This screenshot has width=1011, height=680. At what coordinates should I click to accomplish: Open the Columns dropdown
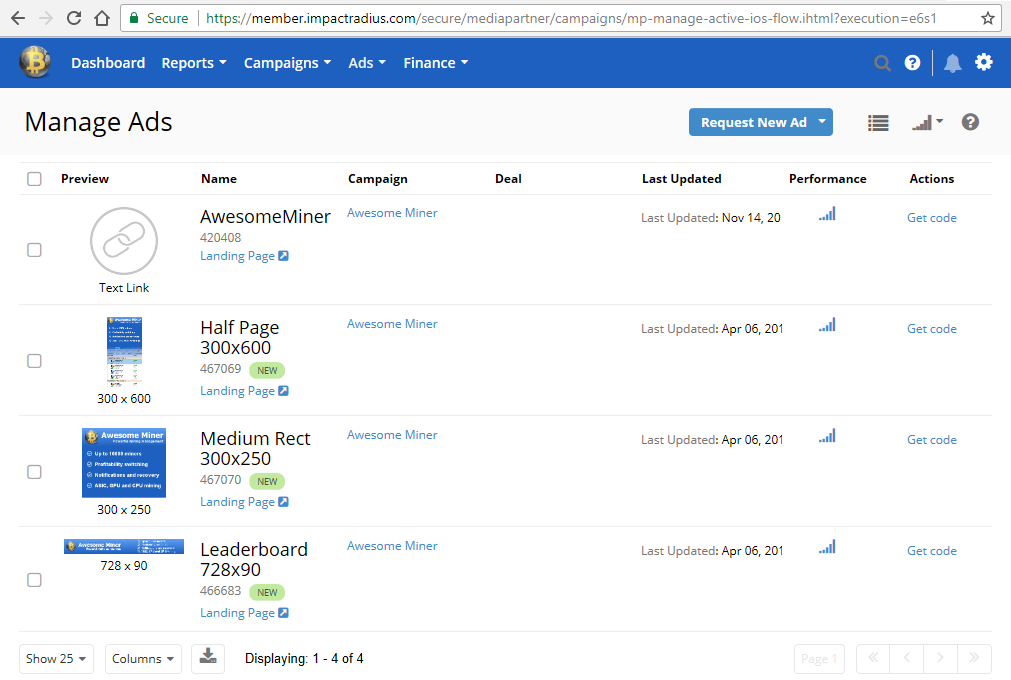pyautogui.click(x=143, y=659)
